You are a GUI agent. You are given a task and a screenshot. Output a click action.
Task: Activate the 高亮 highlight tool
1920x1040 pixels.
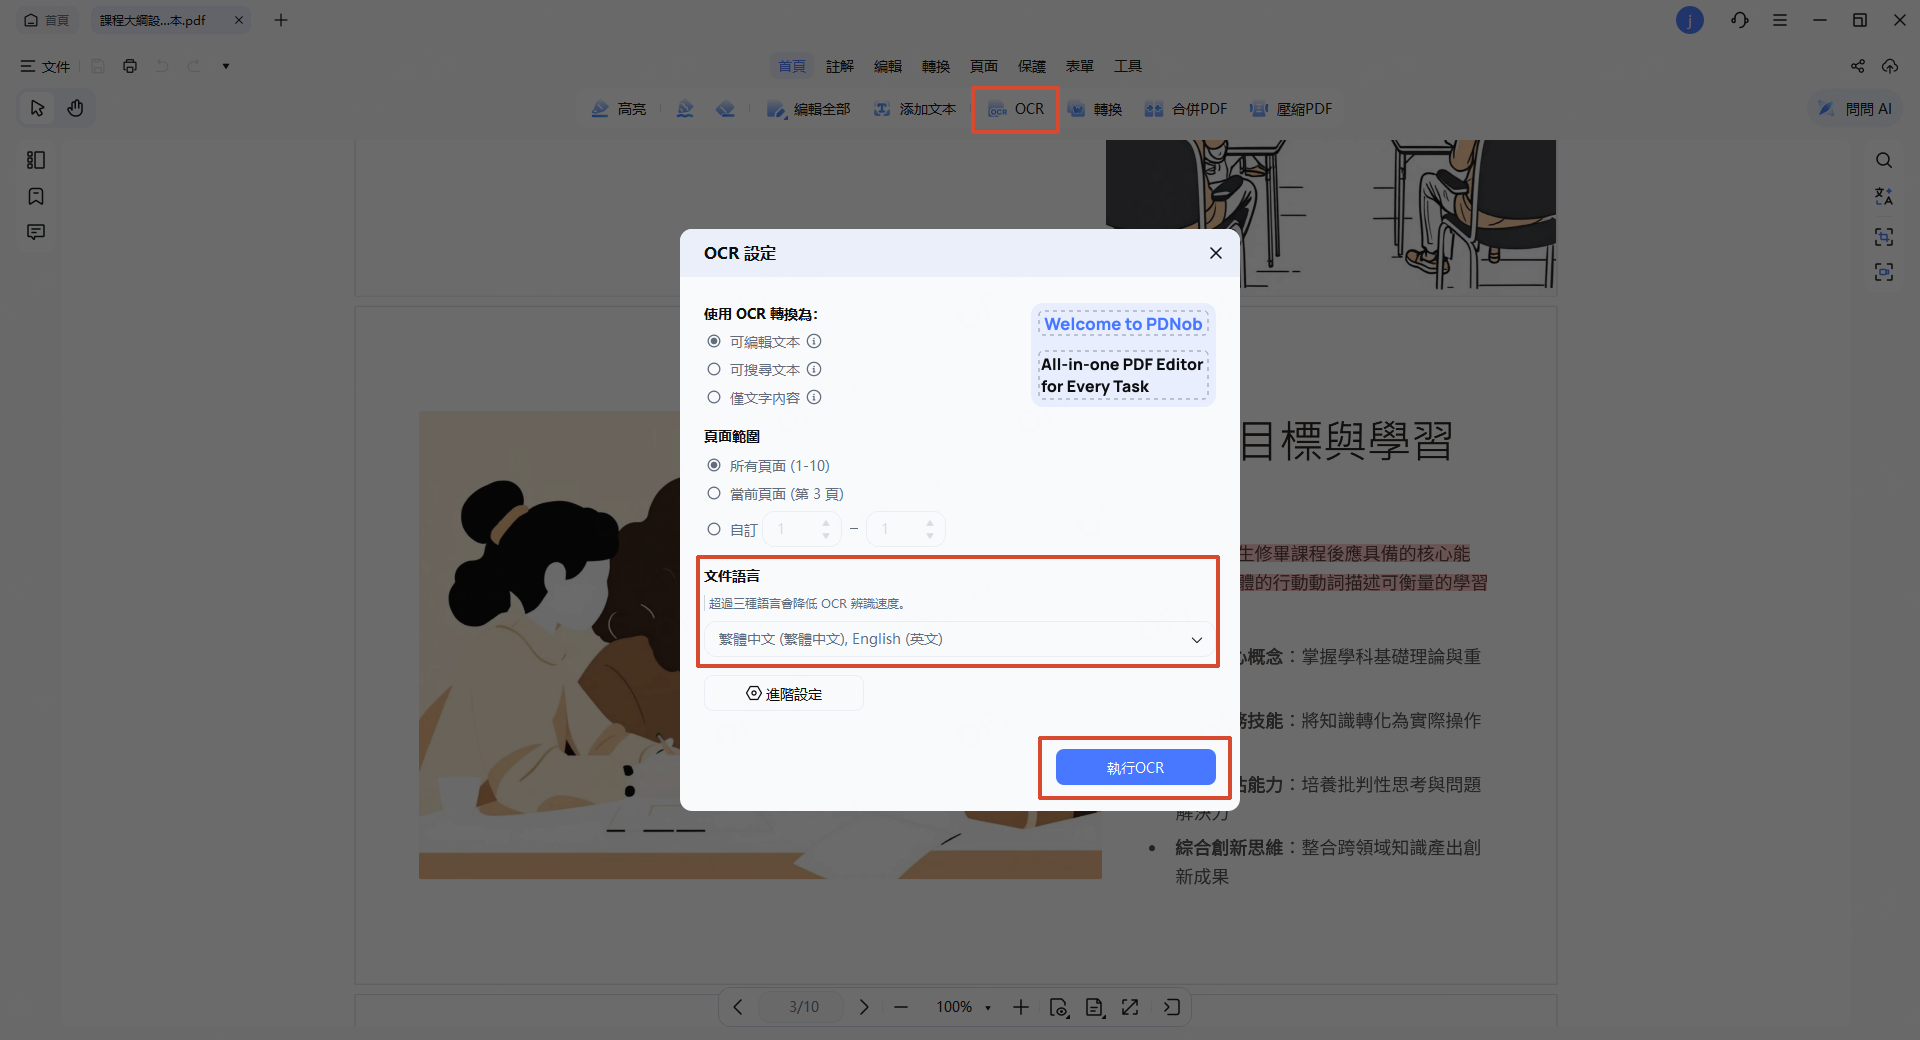tap(619, 109)
